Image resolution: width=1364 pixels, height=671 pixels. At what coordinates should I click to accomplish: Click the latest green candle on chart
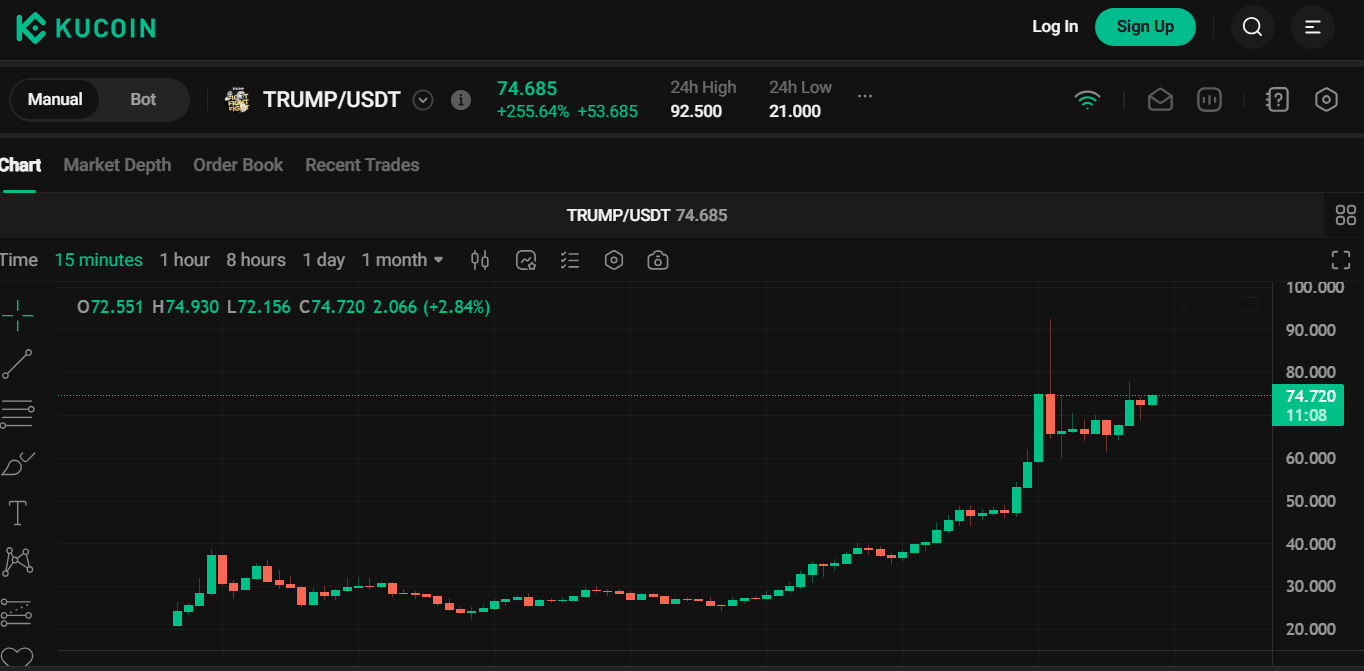[x=1152, y=399]
